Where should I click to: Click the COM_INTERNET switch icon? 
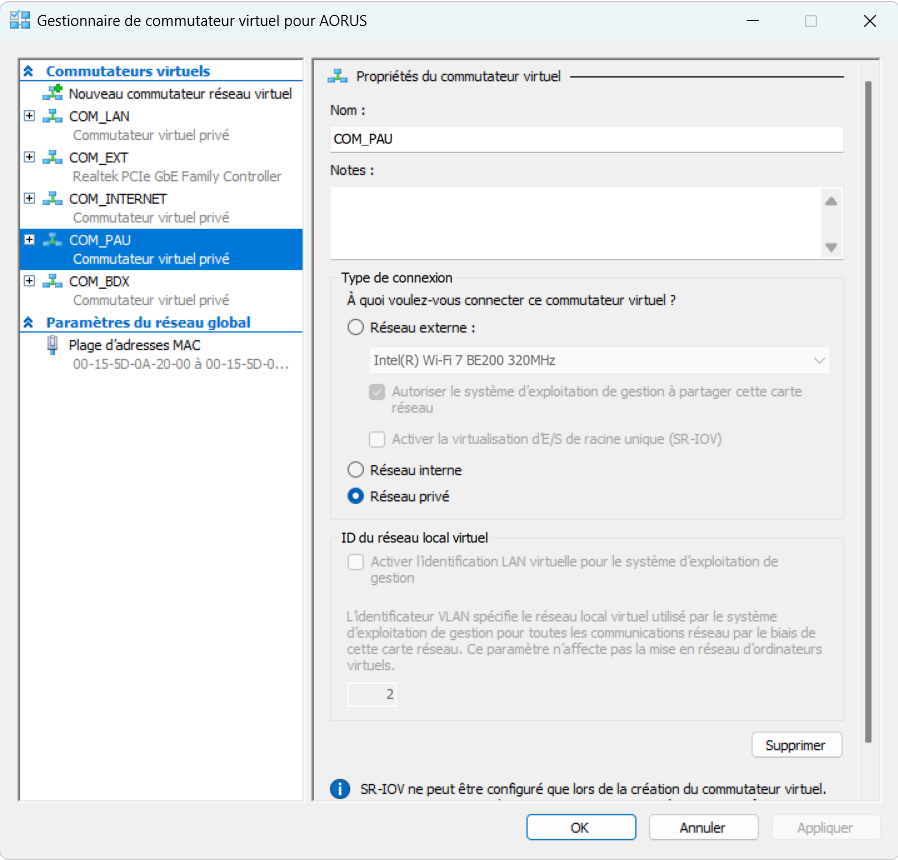52,199
